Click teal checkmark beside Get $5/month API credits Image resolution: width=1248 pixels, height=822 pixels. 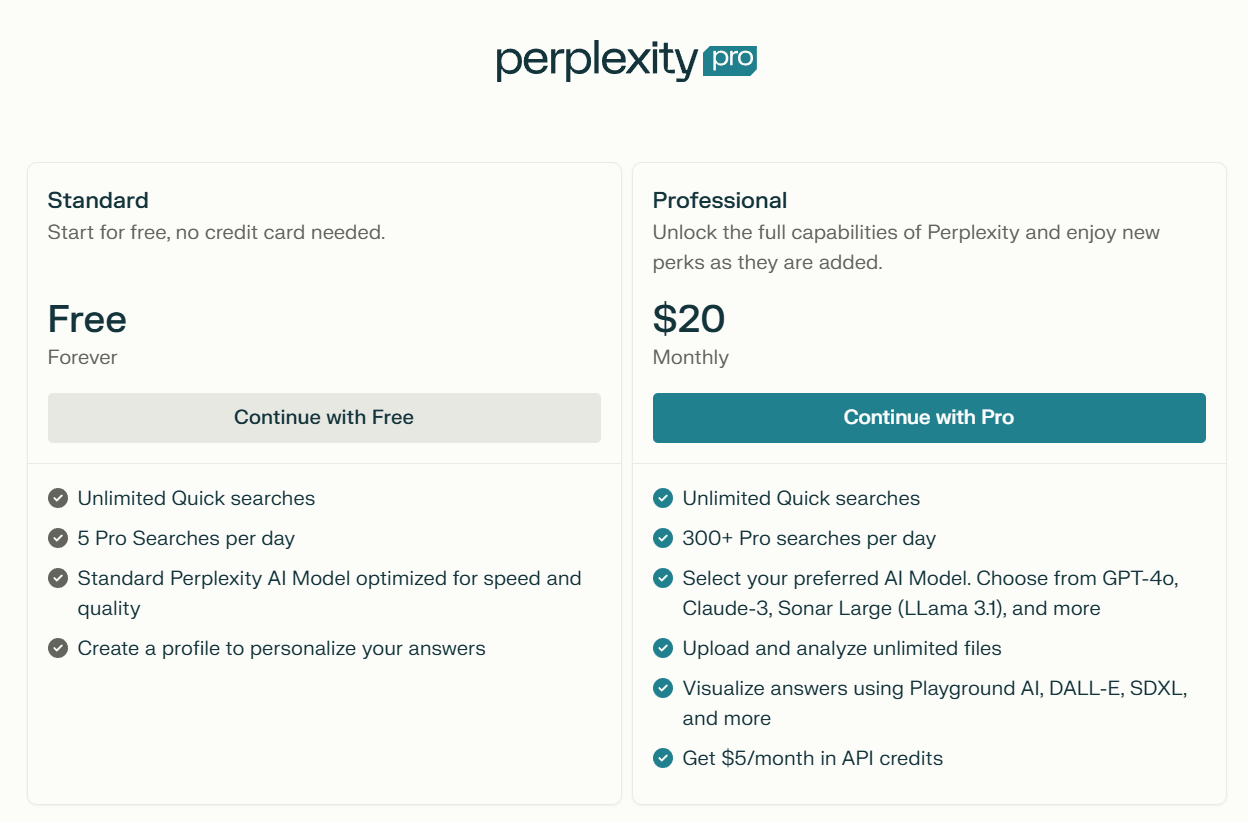[x=663, y=758]
